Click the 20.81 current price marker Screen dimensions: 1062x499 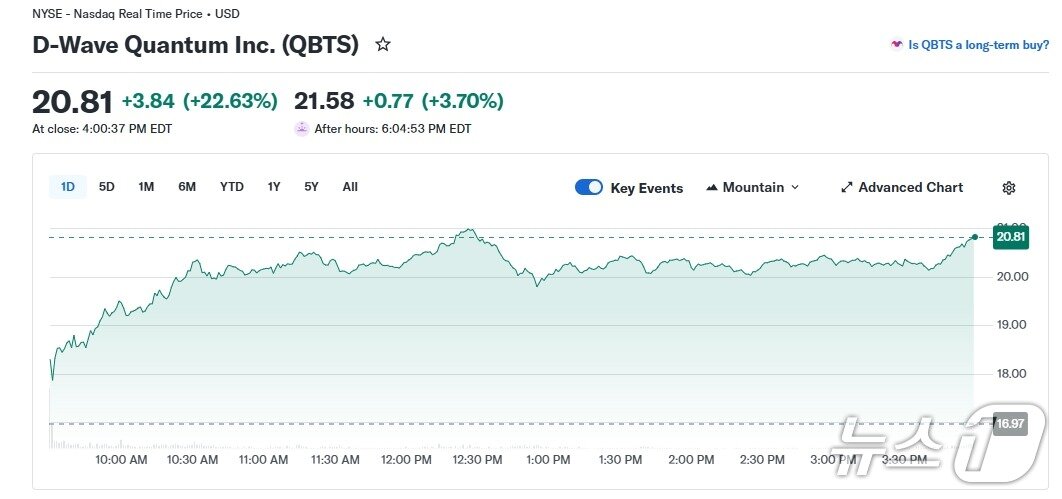click(1010, 237)
